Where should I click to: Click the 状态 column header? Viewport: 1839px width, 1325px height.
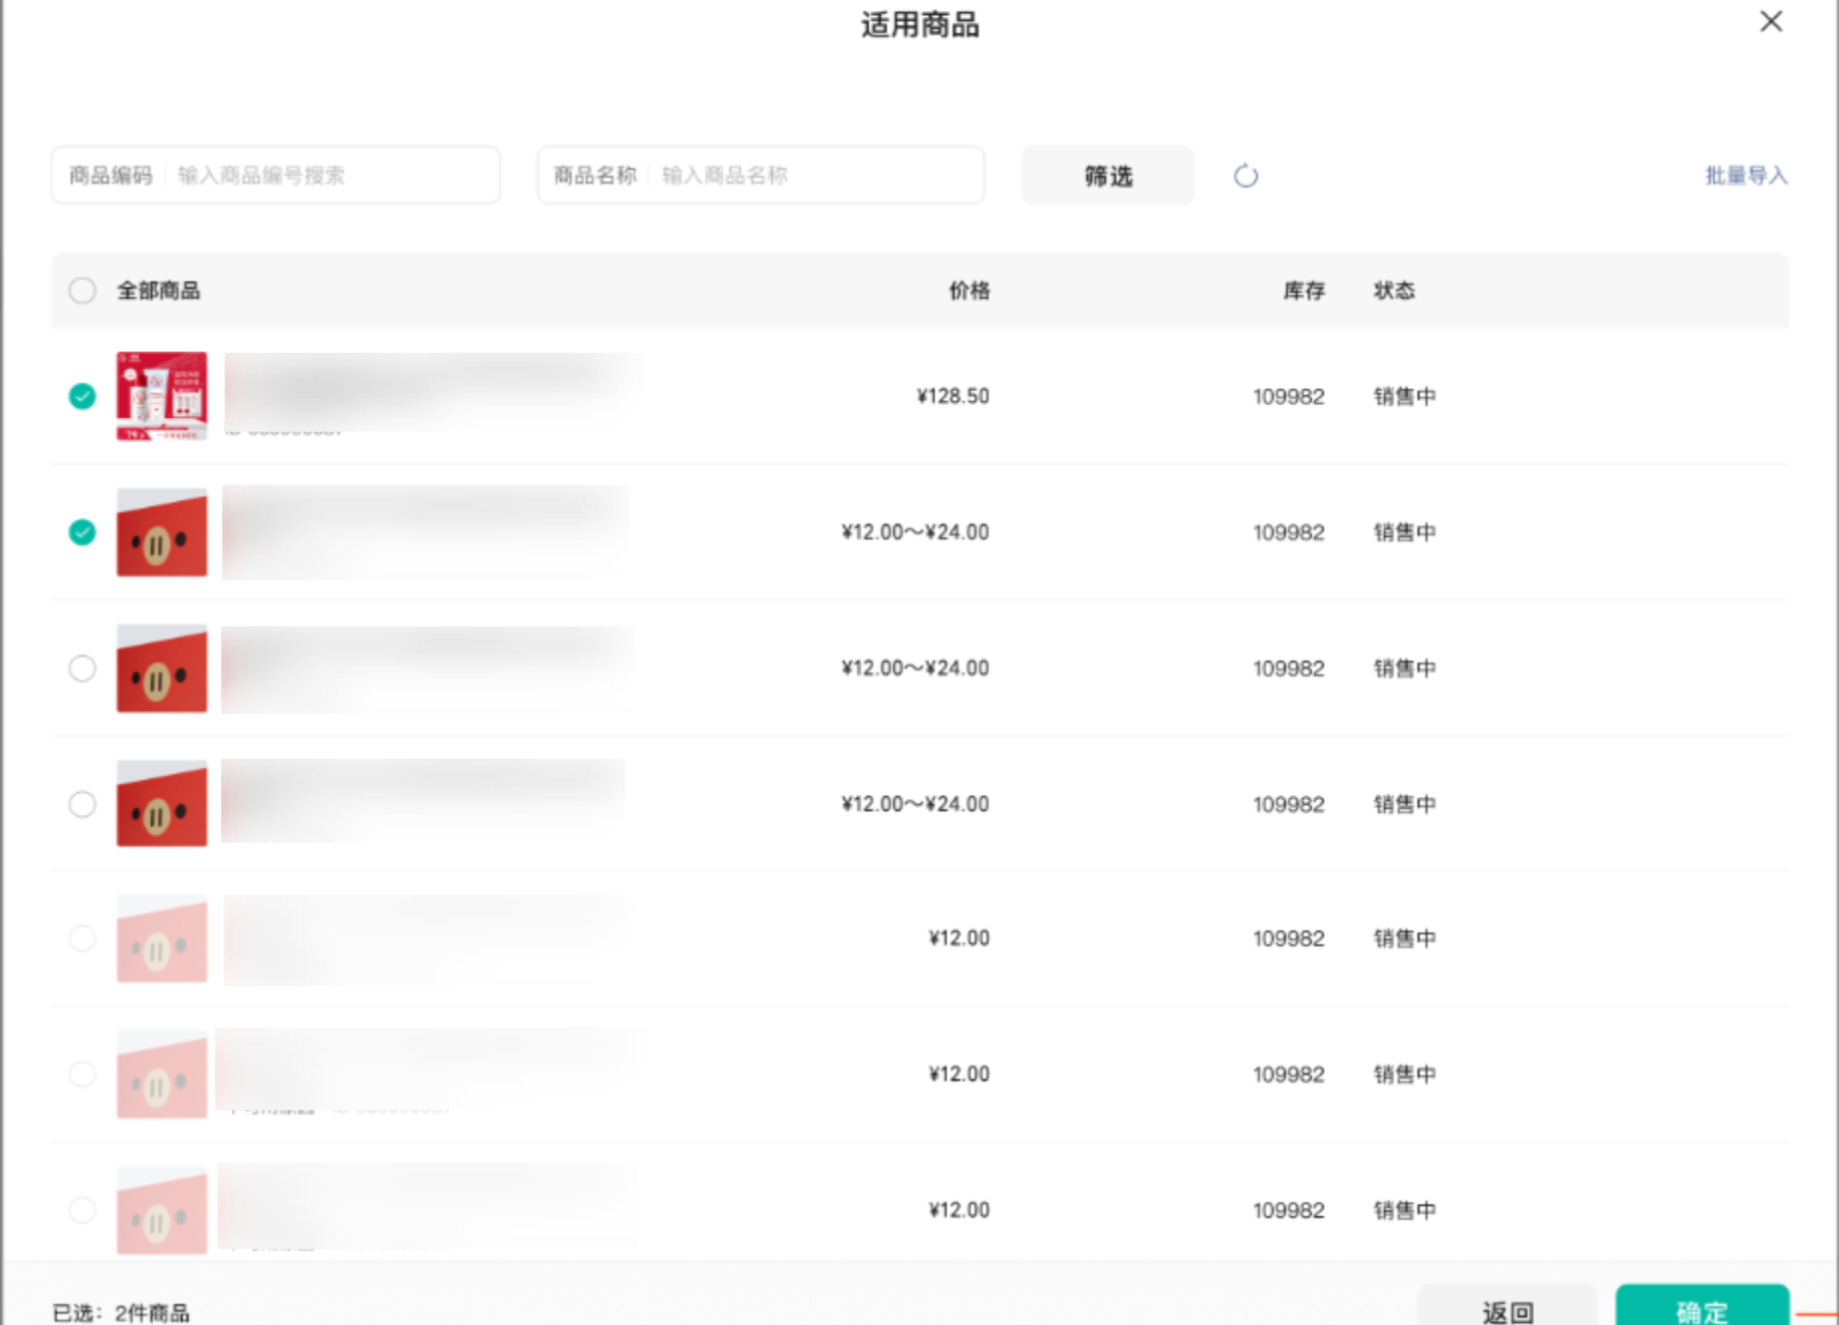pyautogui.click(x=1393, y=291)
